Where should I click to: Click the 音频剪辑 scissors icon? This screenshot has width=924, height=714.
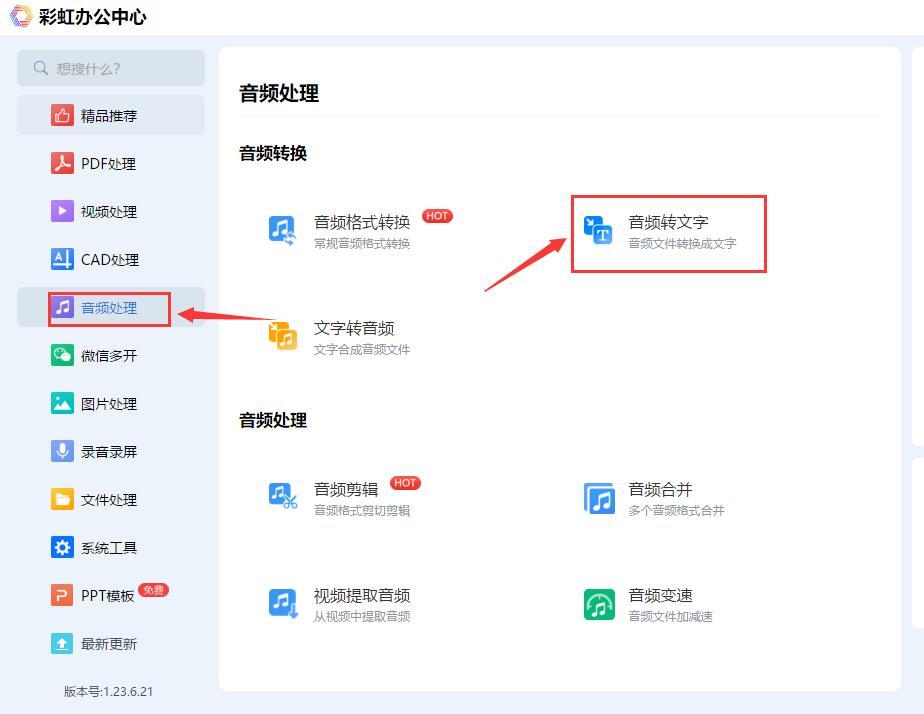[282, 496]
